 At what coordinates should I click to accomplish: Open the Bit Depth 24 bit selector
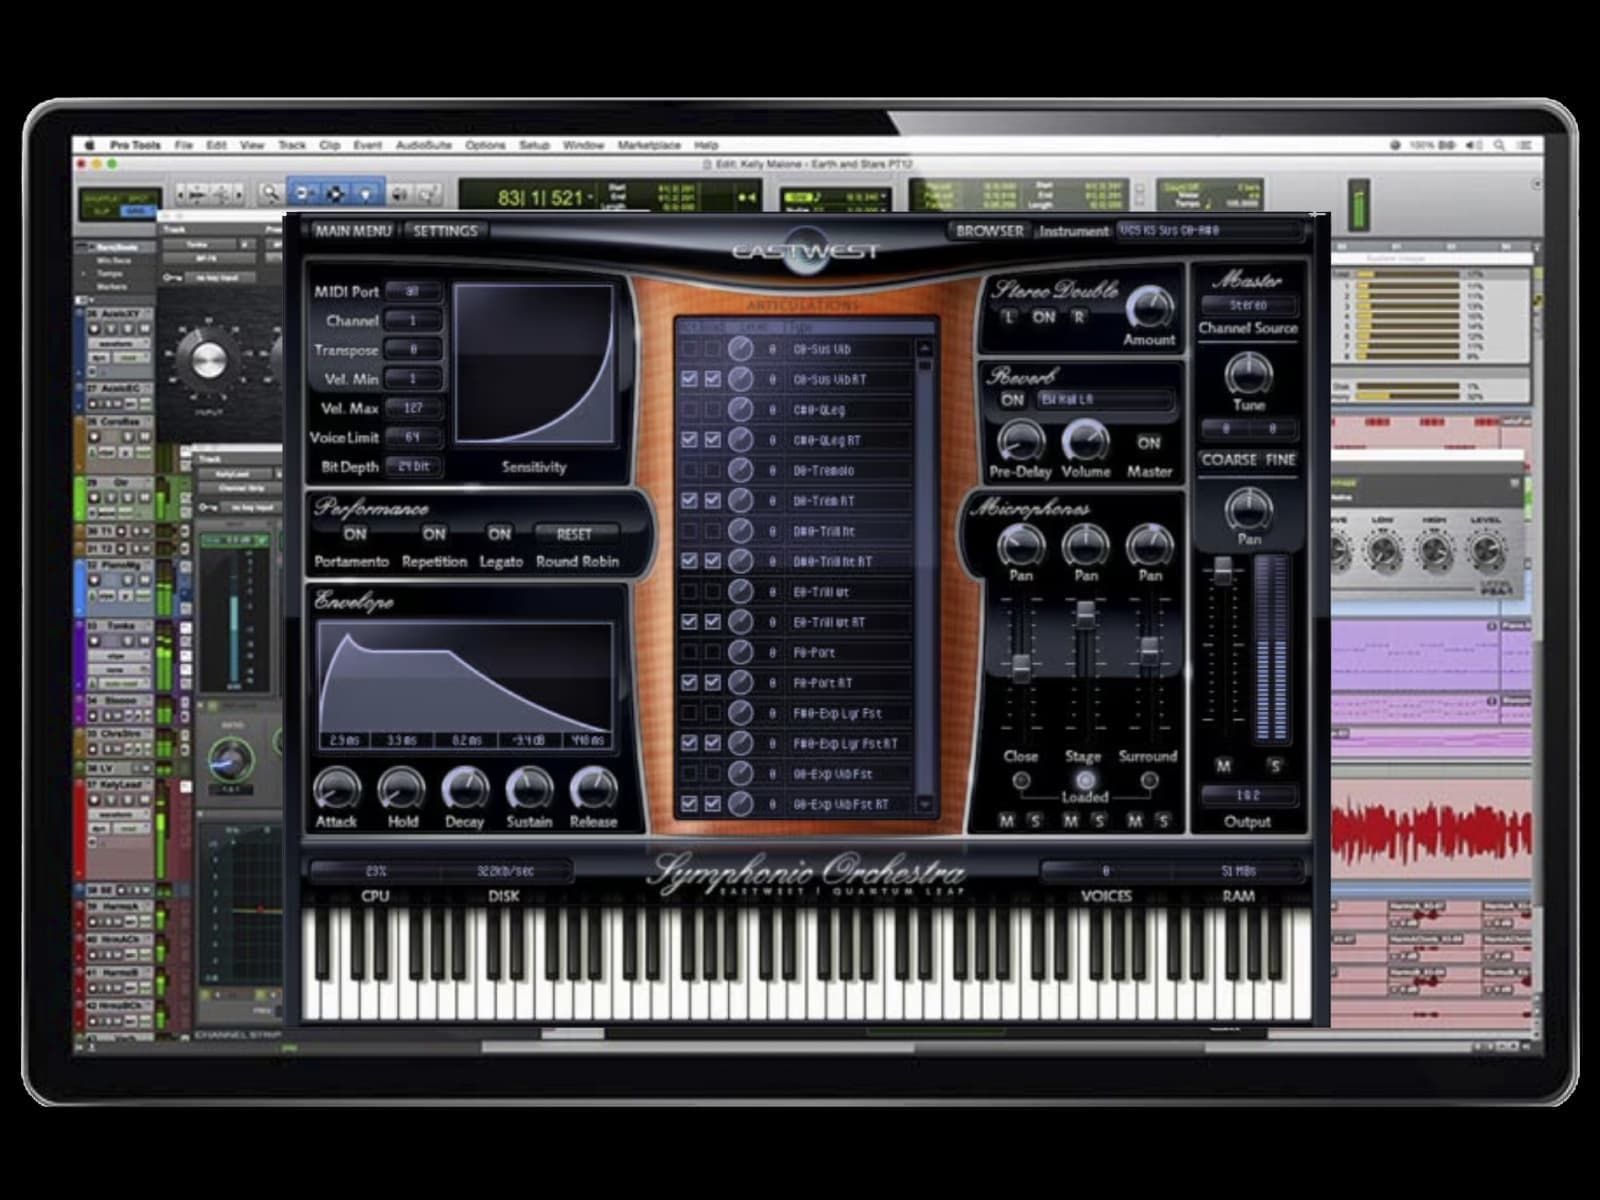413,467
